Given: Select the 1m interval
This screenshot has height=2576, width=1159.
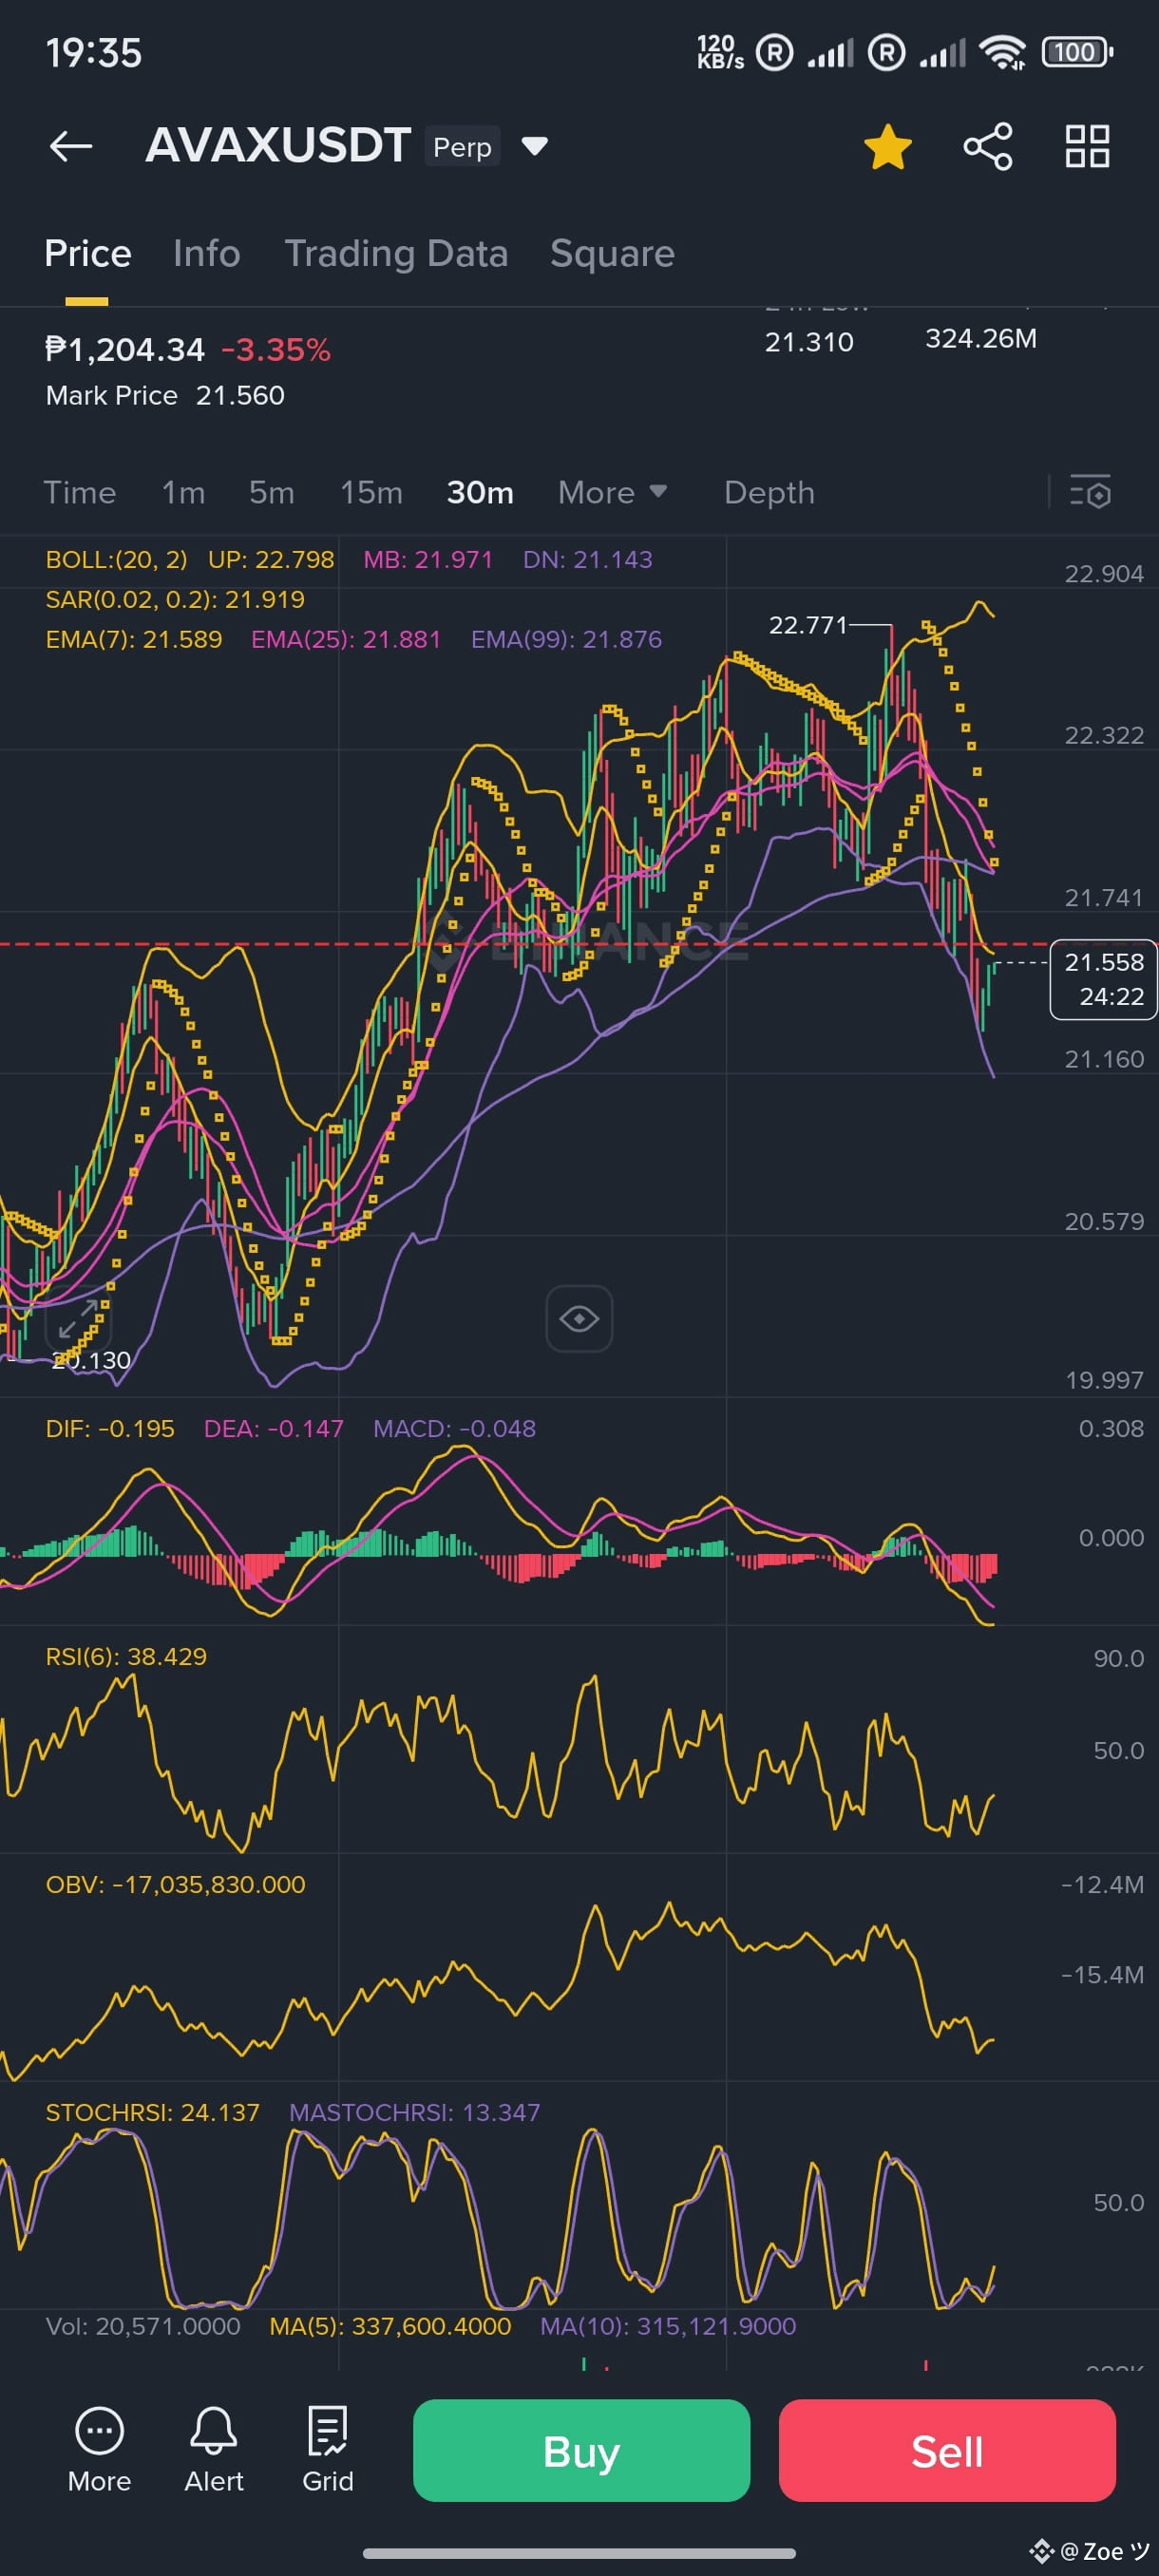Looking at the screenshot, I should pyautogui.click(x=183, y=493).
